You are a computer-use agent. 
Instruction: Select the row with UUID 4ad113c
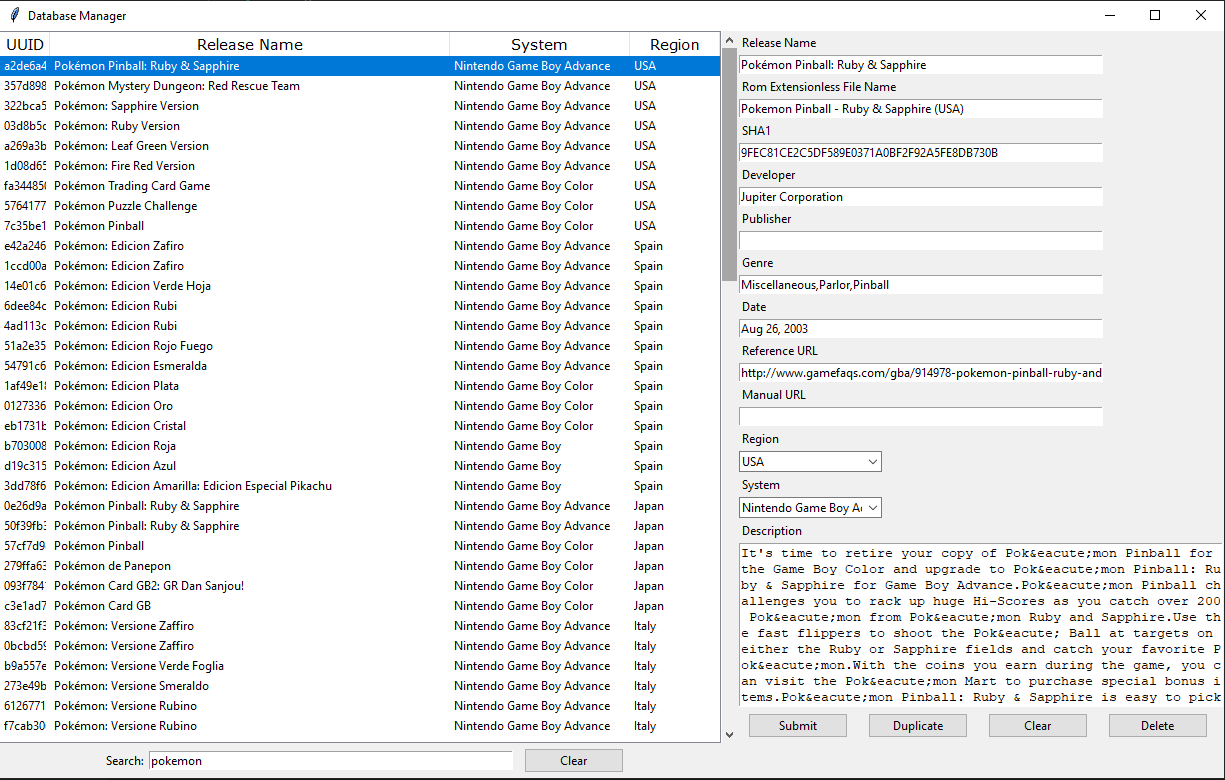point(360,326)
